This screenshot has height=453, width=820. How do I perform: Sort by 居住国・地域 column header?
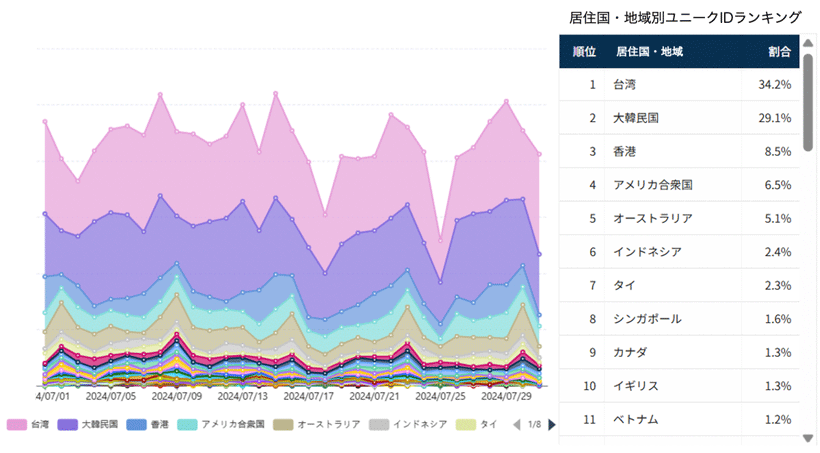pyautogui.click(x=649, y=52)
